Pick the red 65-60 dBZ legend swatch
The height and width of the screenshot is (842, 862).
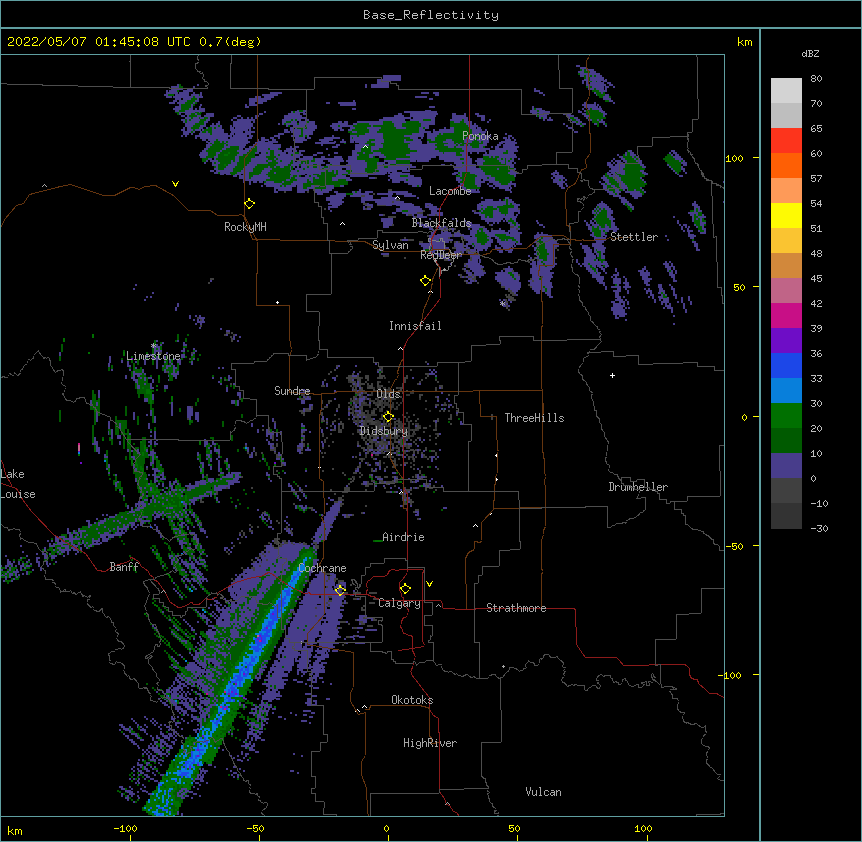point(786,141)
